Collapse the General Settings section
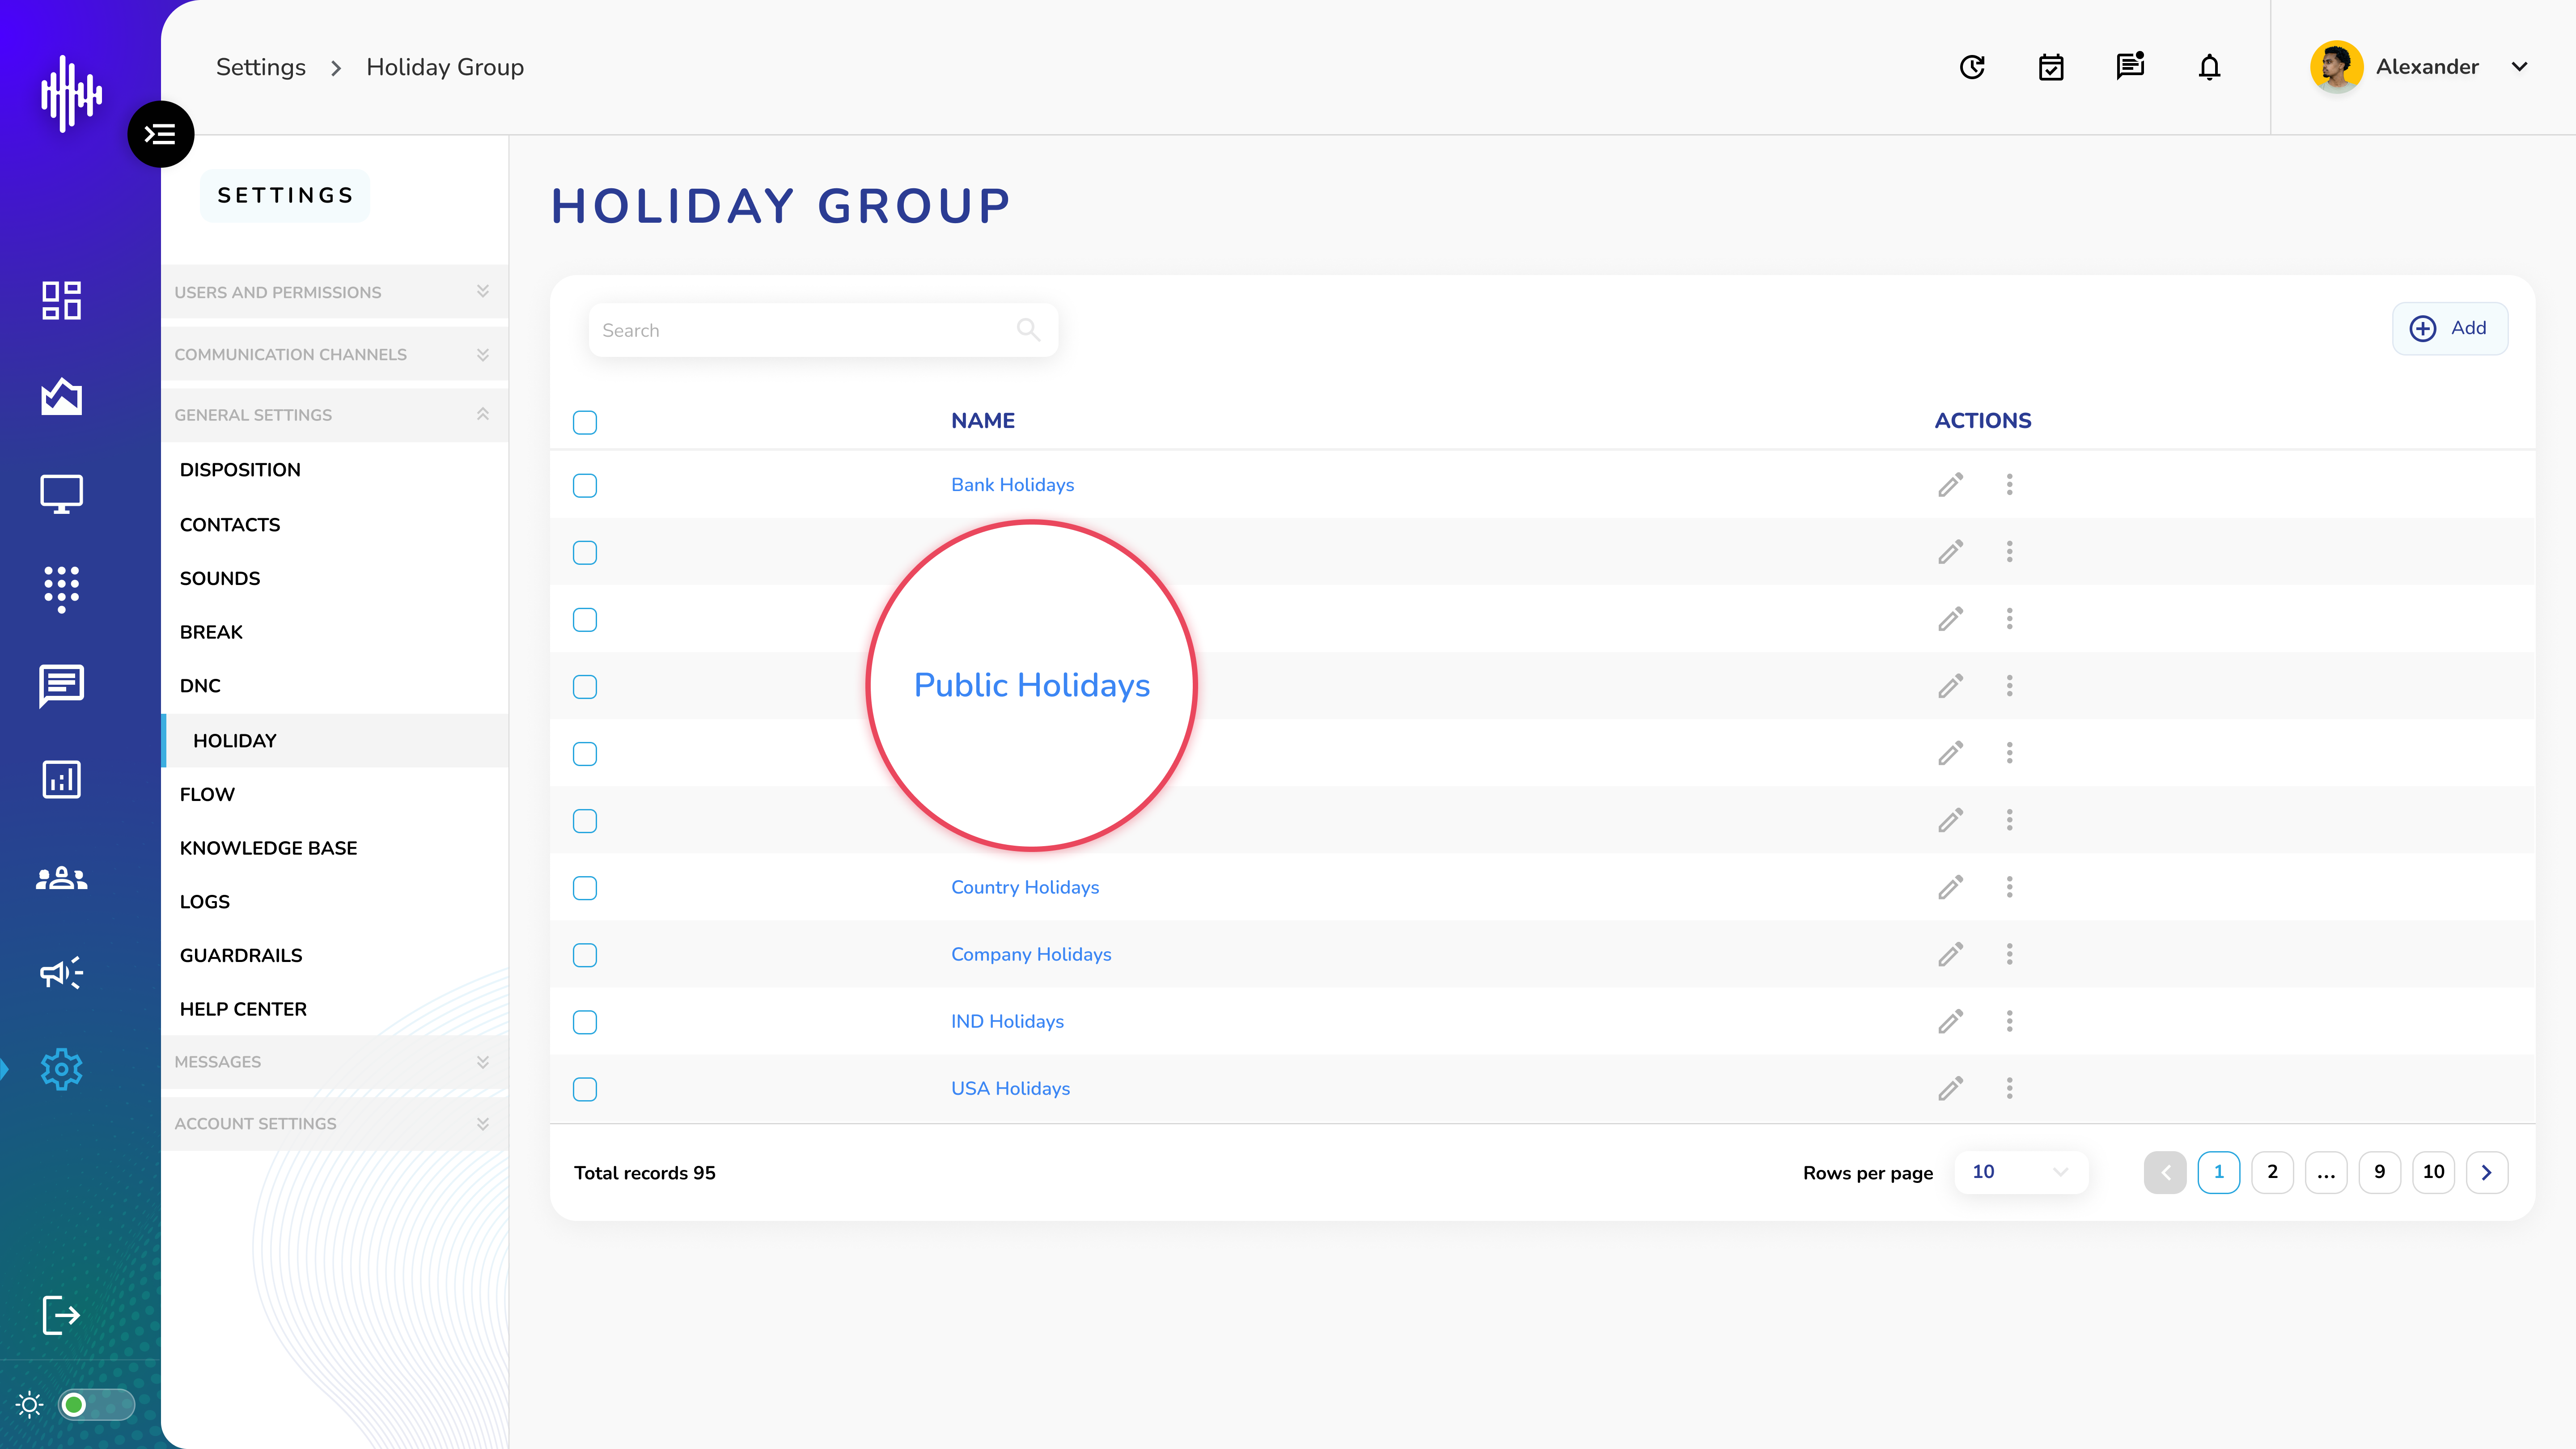2576x1449 pixels. 334,415
